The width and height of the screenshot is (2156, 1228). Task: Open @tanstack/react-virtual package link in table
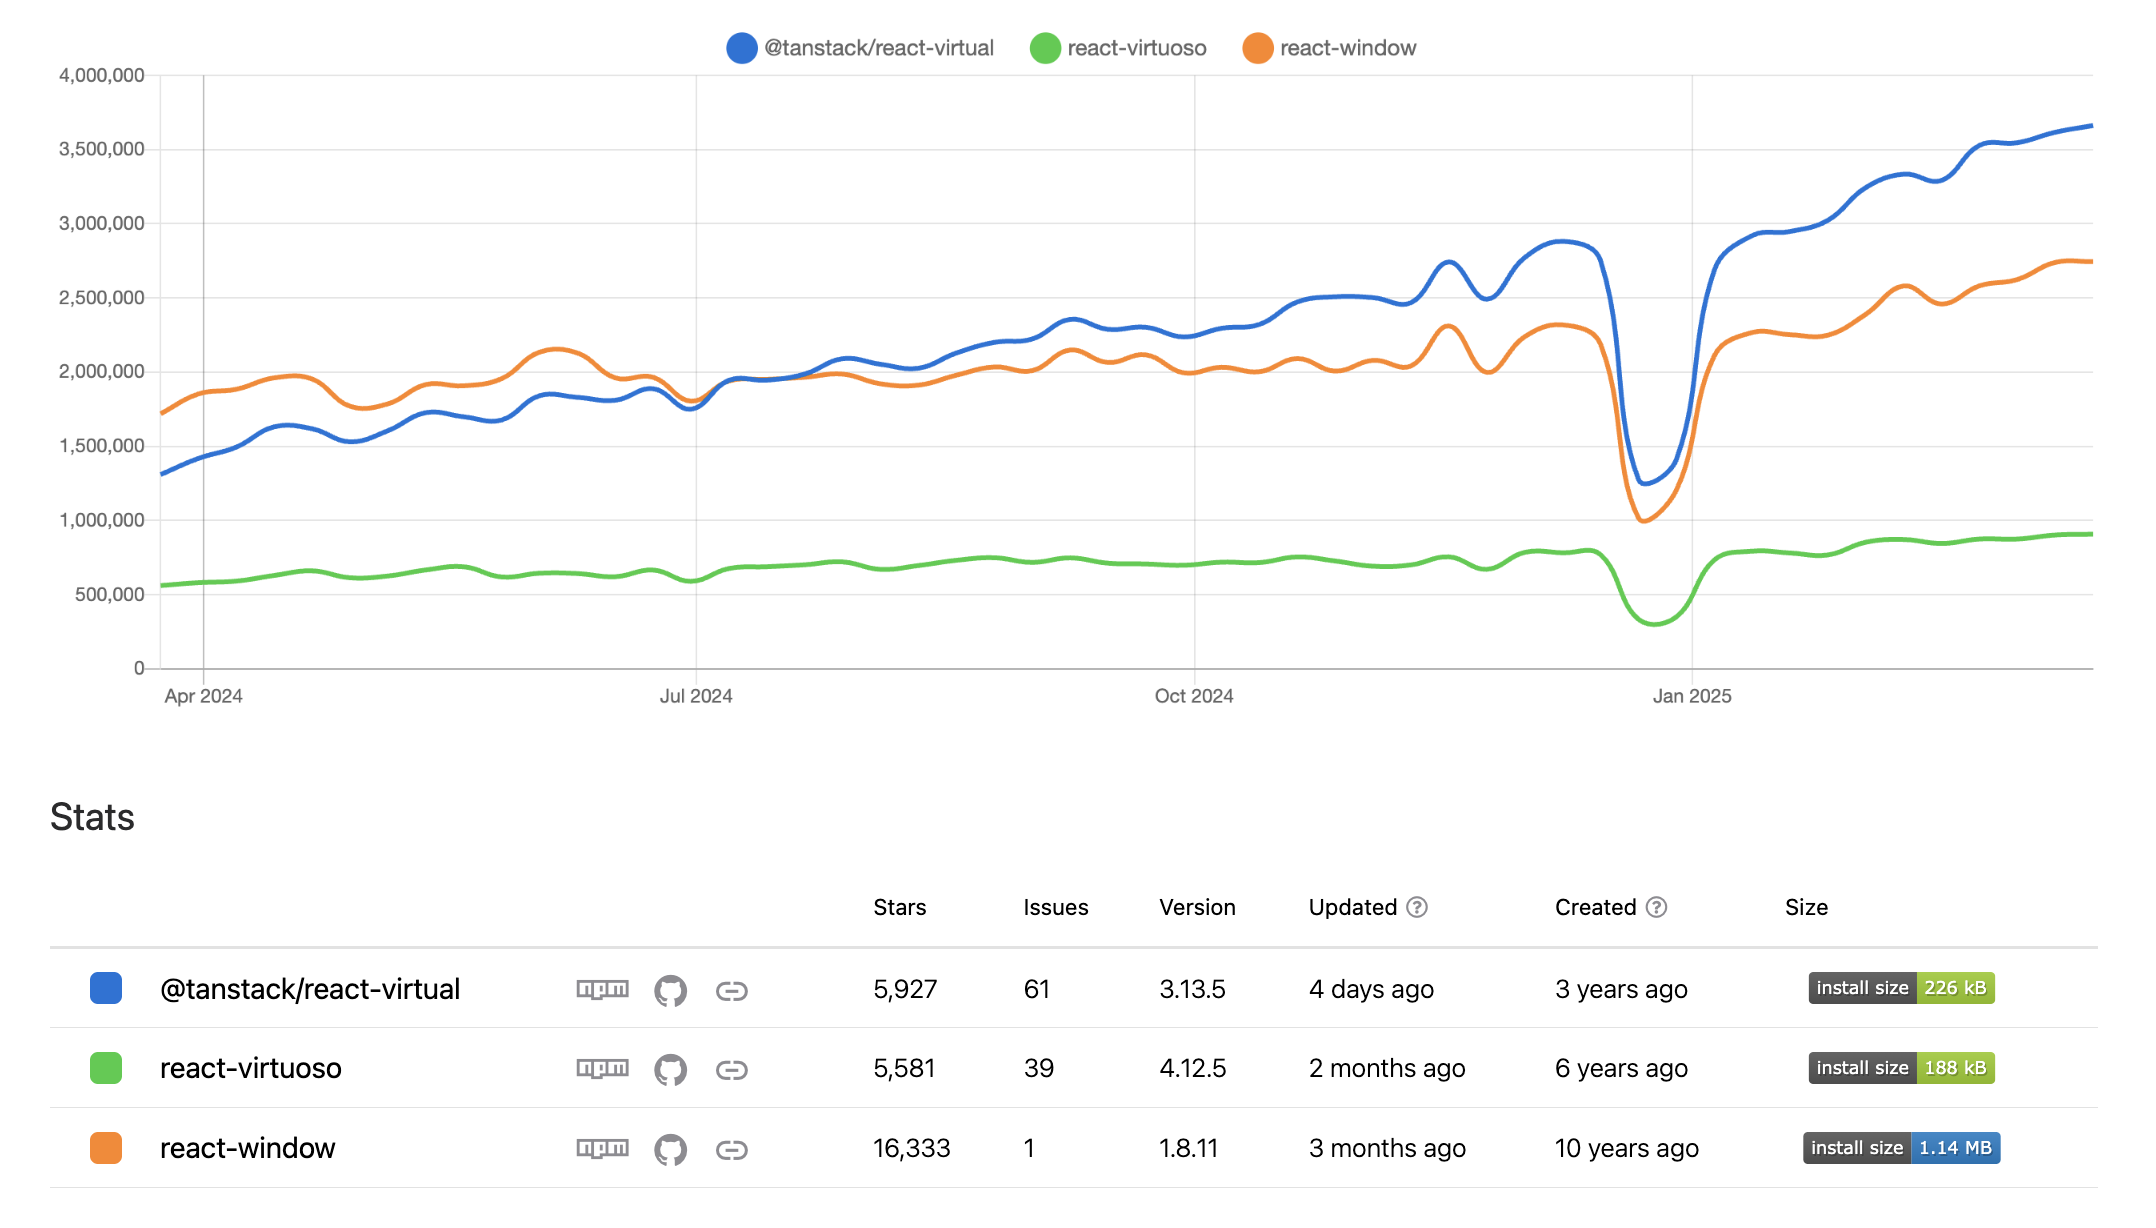pyautogui.click(x=310, y=989)
